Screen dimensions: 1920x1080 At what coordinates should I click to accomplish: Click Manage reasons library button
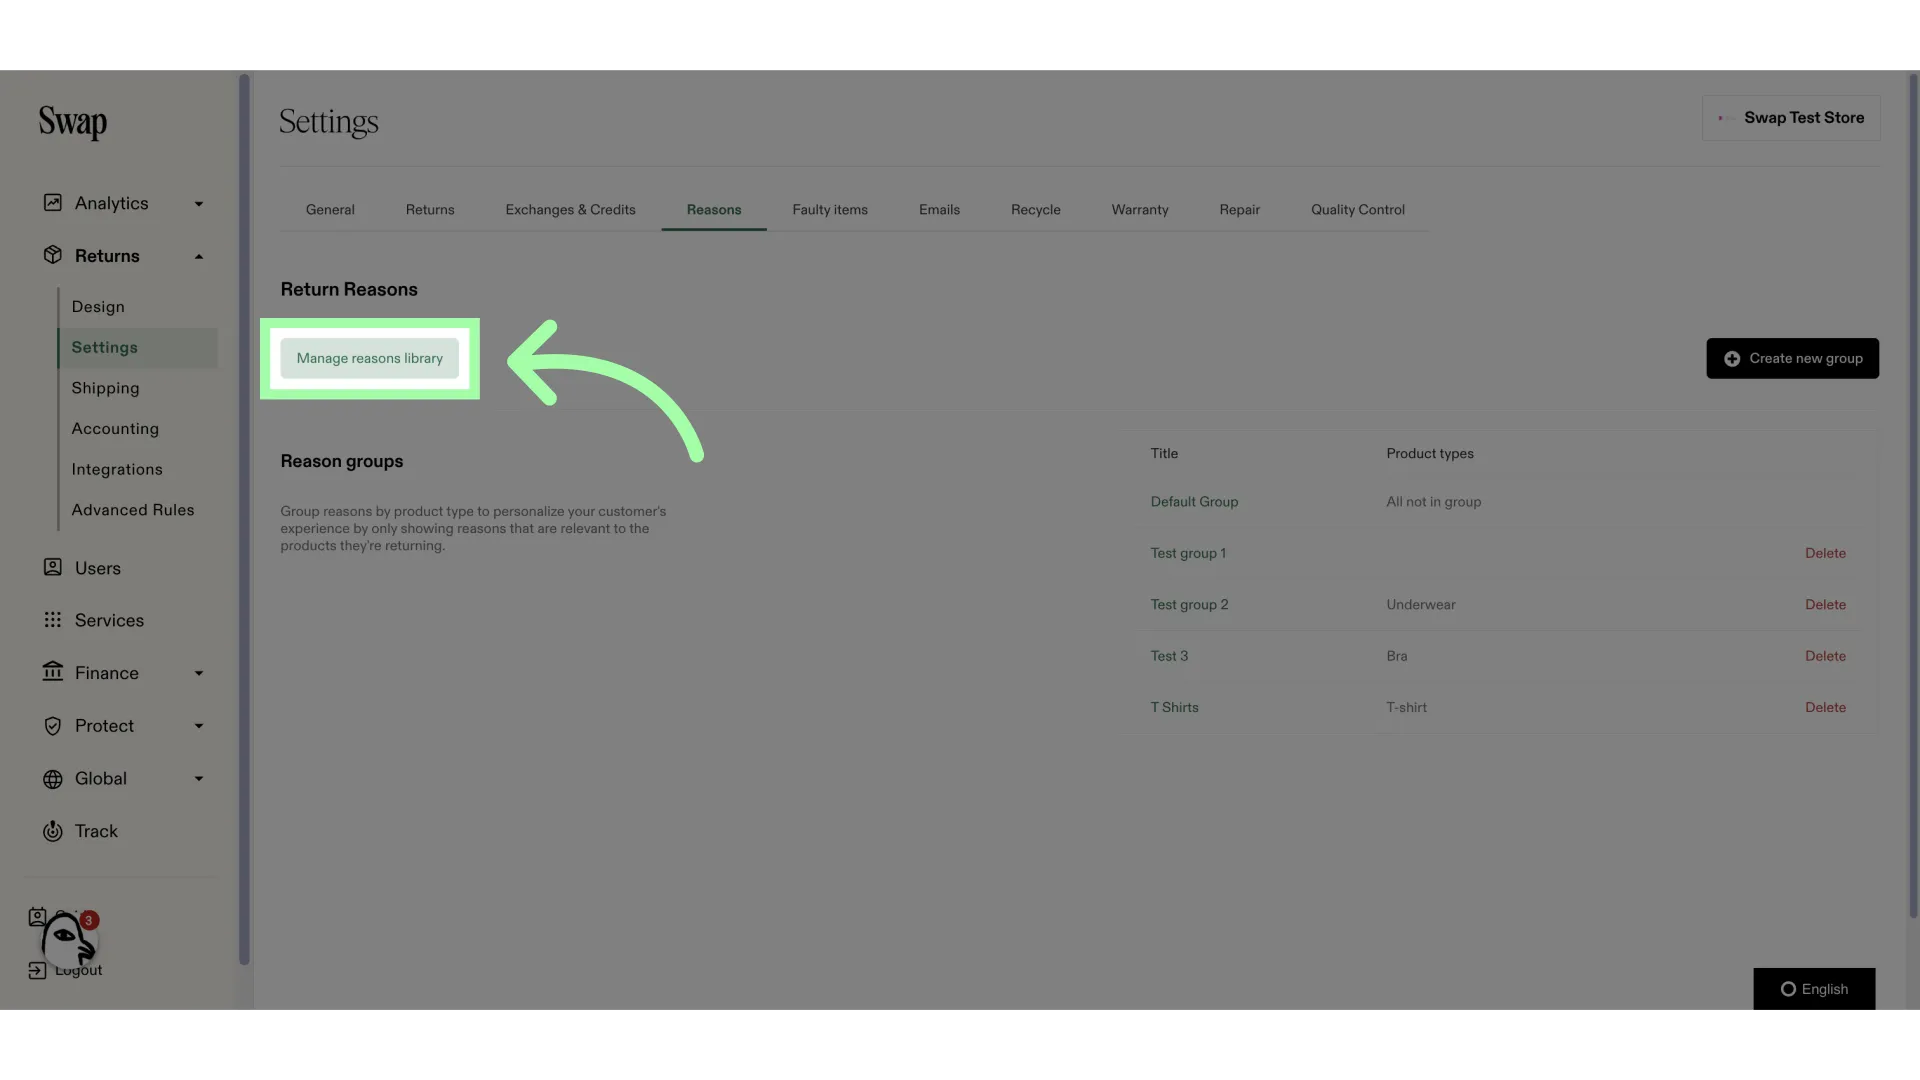370,359
